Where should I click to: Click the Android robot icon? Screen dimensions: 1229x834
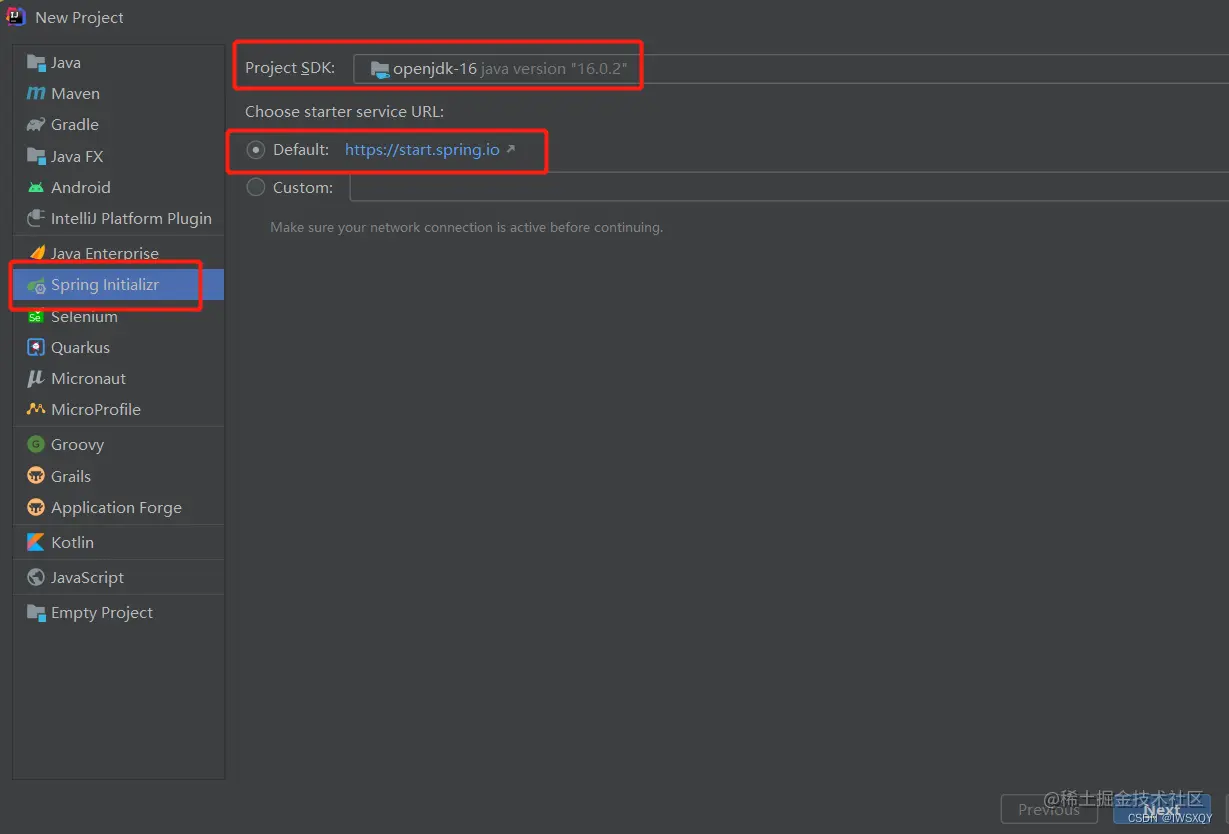click(x=36, y=188)
